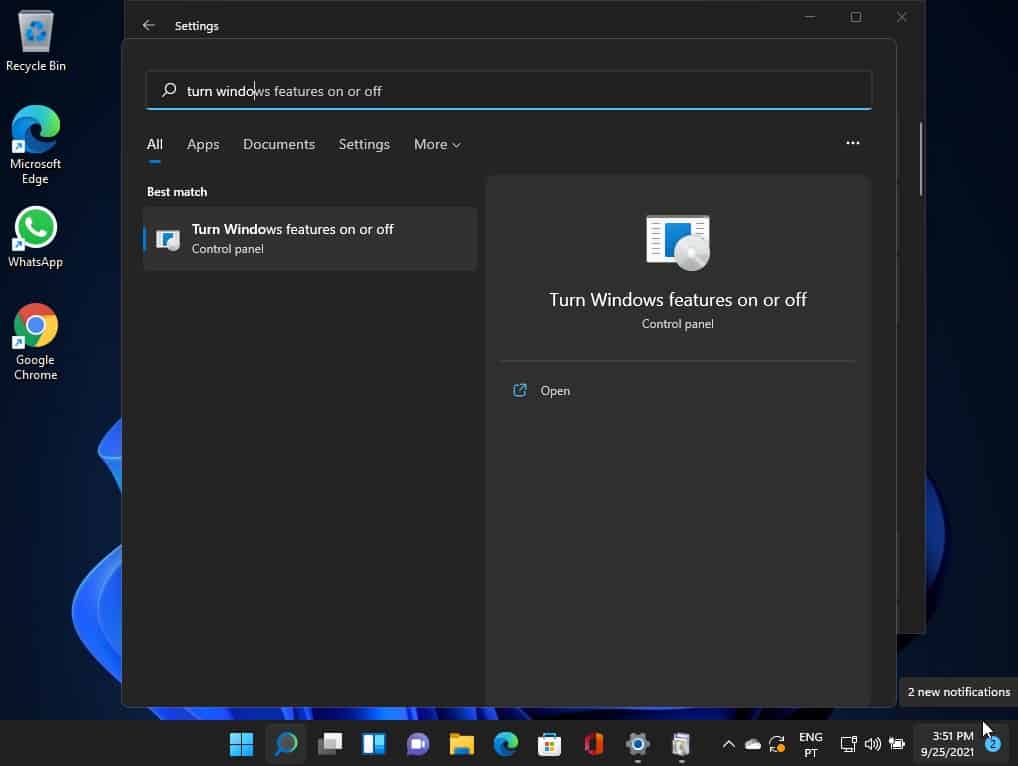Image resolution: width=1018 pixels, height=766 pixels.
Task: Click the volume icon in system tray
Action: point(872,744)
